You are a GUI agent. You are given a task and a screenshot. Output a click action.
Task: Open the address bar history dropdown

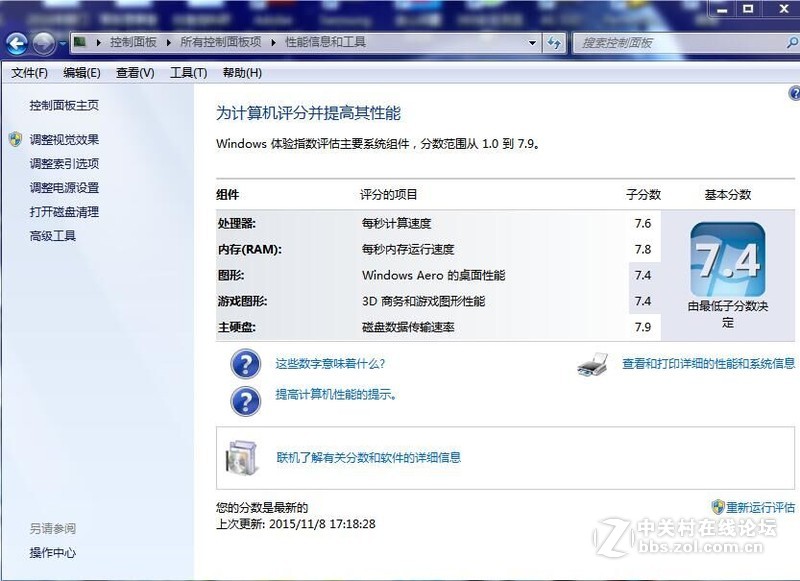(x=532, y=43)
